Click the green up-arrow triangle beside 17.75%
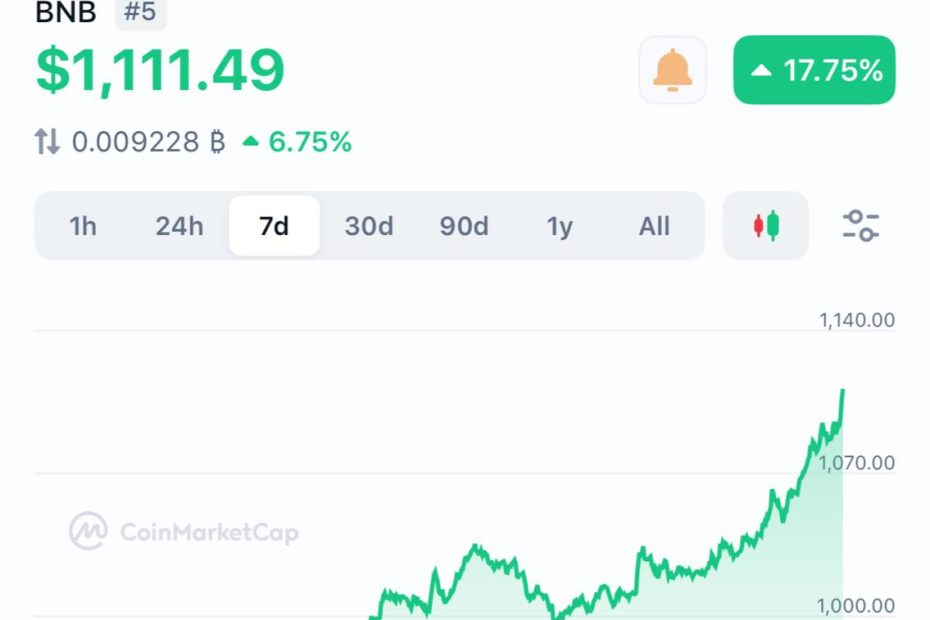 (x=762, y=70)
